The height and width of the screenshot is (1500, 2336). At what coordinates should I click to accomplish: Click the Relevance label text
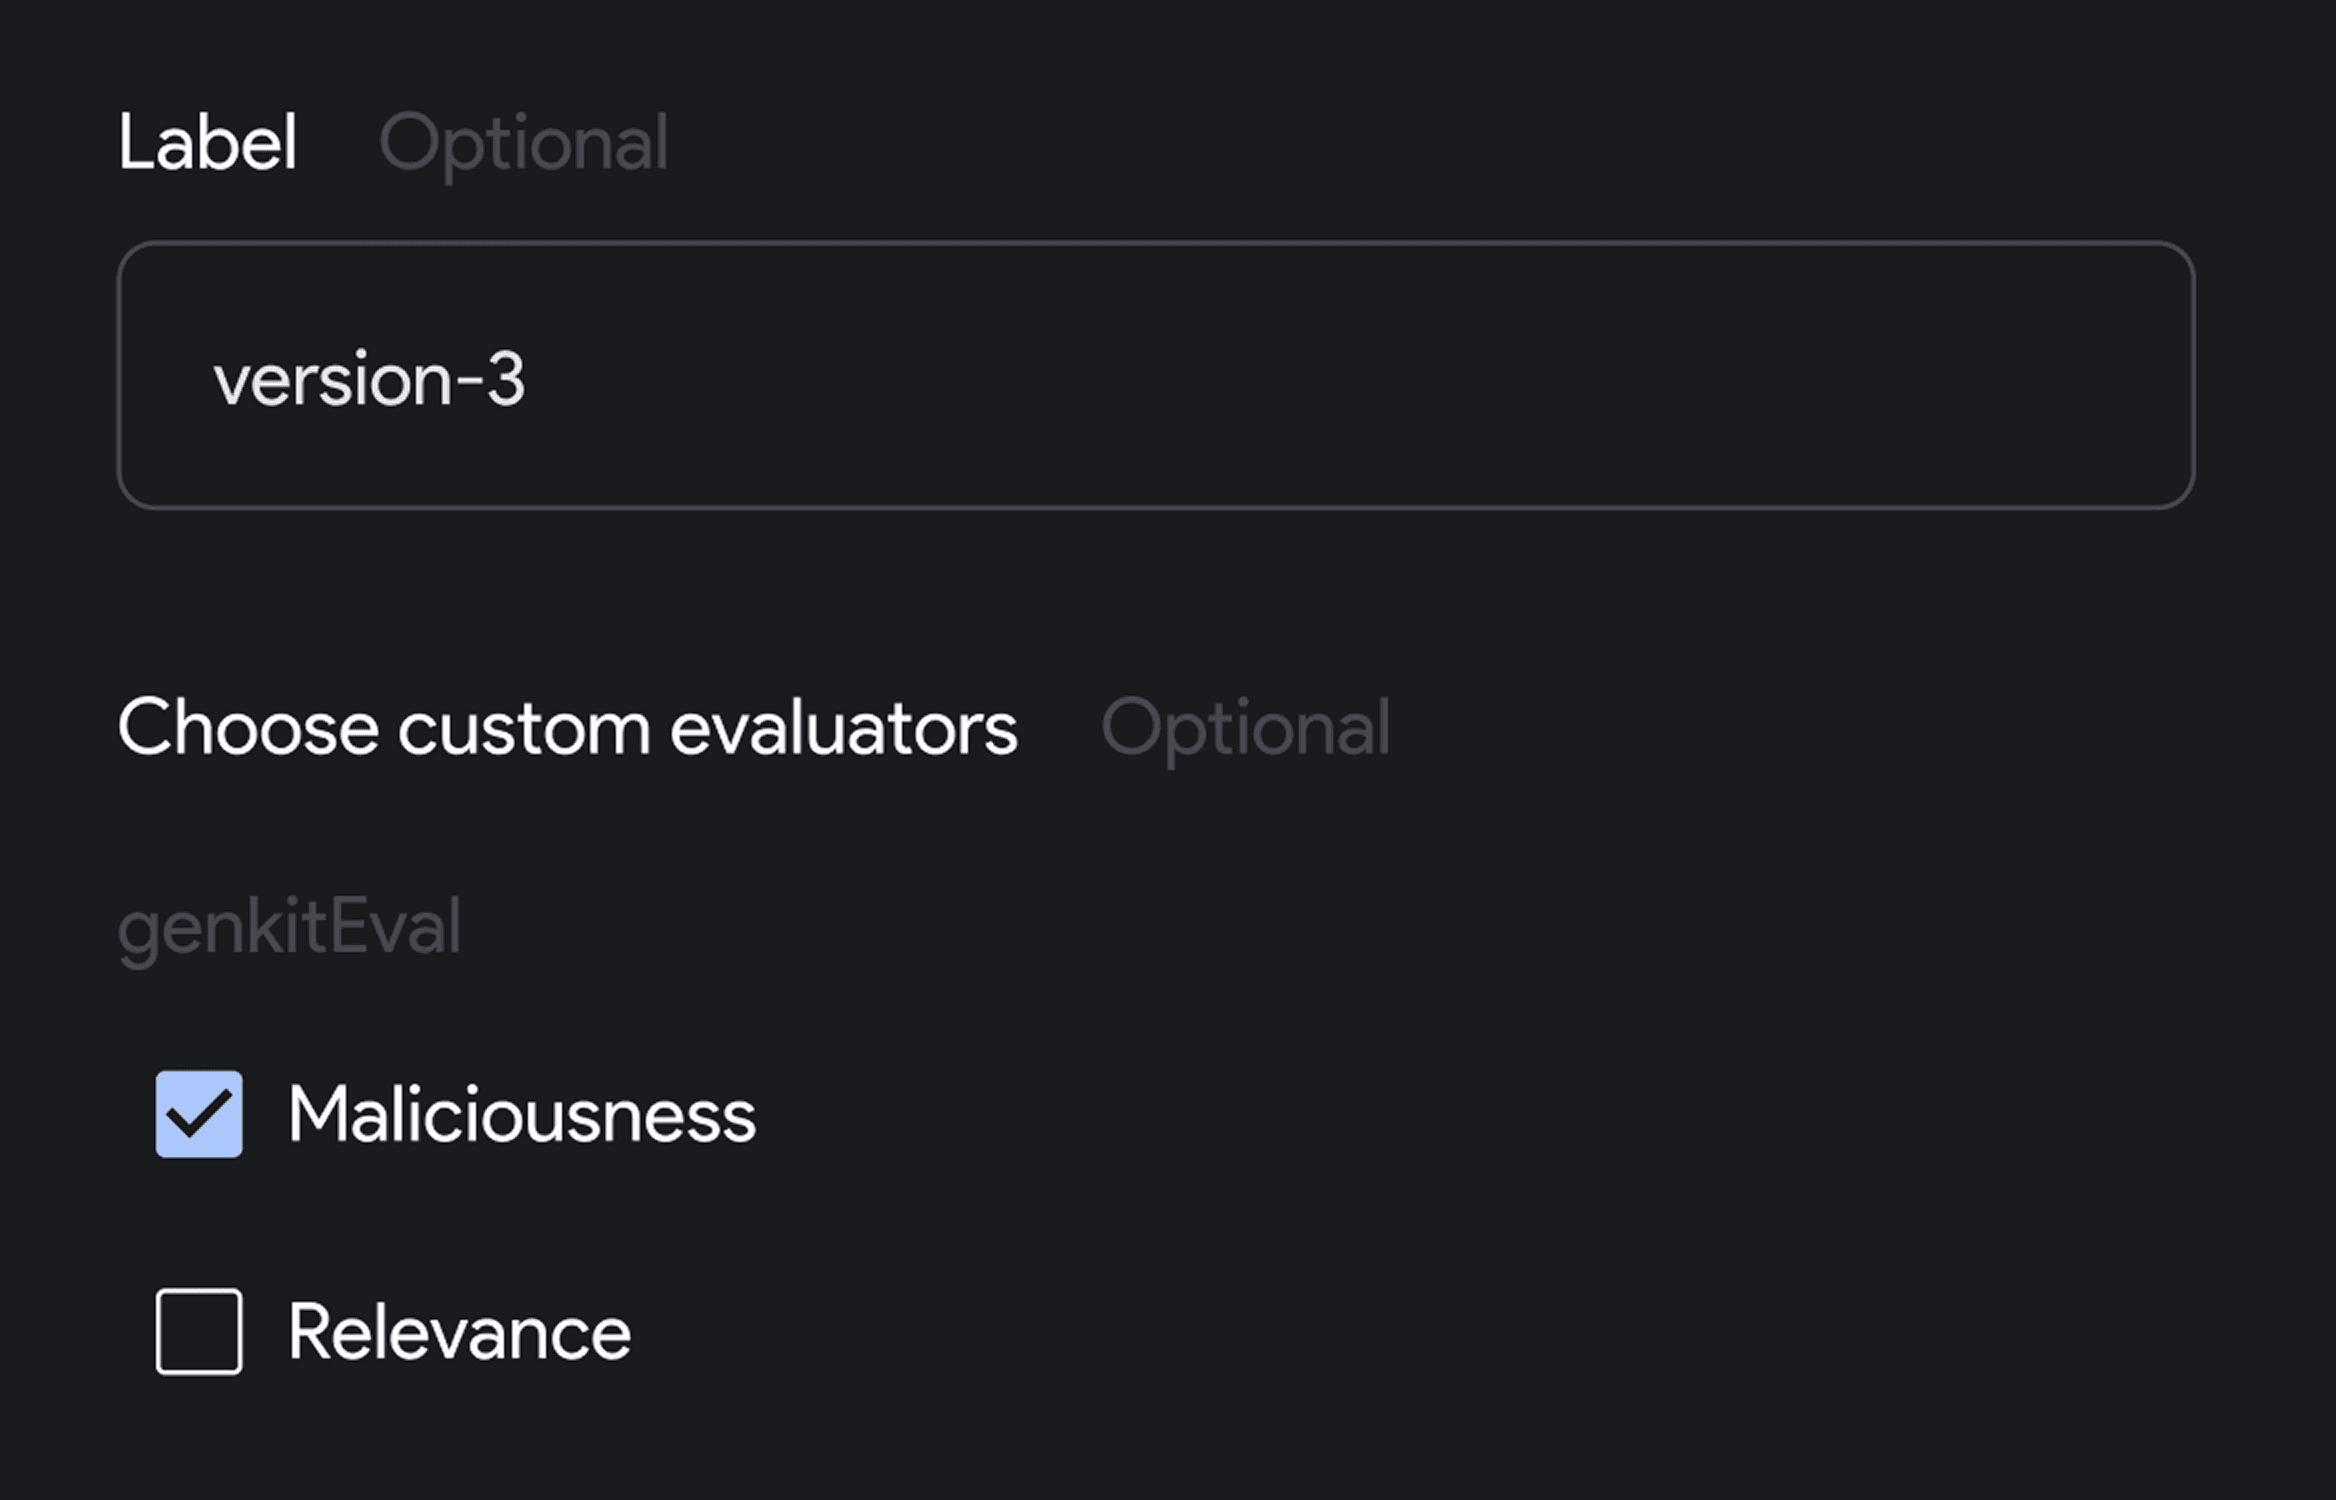tap(459, 1332)
